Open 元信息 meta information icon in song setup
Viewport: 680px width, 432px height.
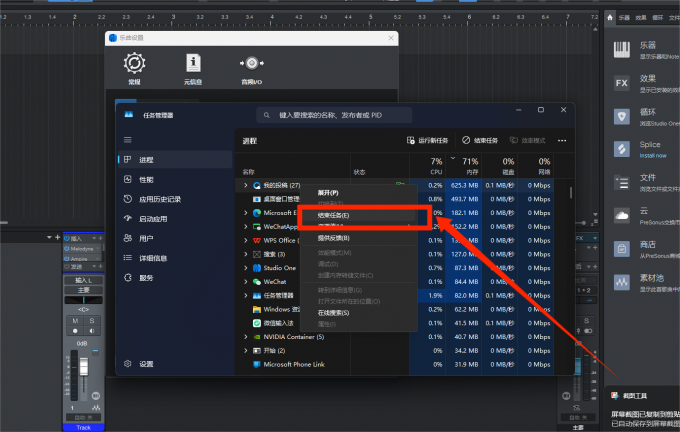click(193, 63)
